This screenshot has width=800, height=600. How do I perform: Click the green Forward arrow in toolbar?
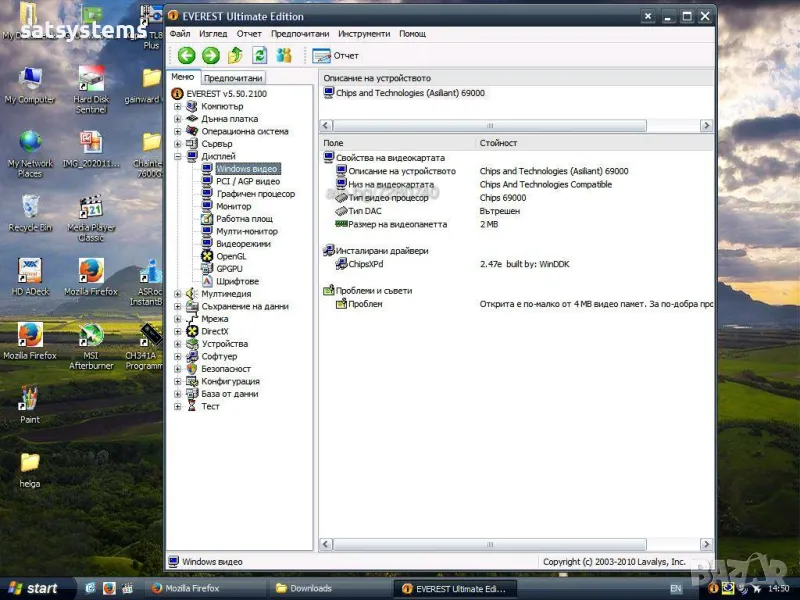coord(210,56)
